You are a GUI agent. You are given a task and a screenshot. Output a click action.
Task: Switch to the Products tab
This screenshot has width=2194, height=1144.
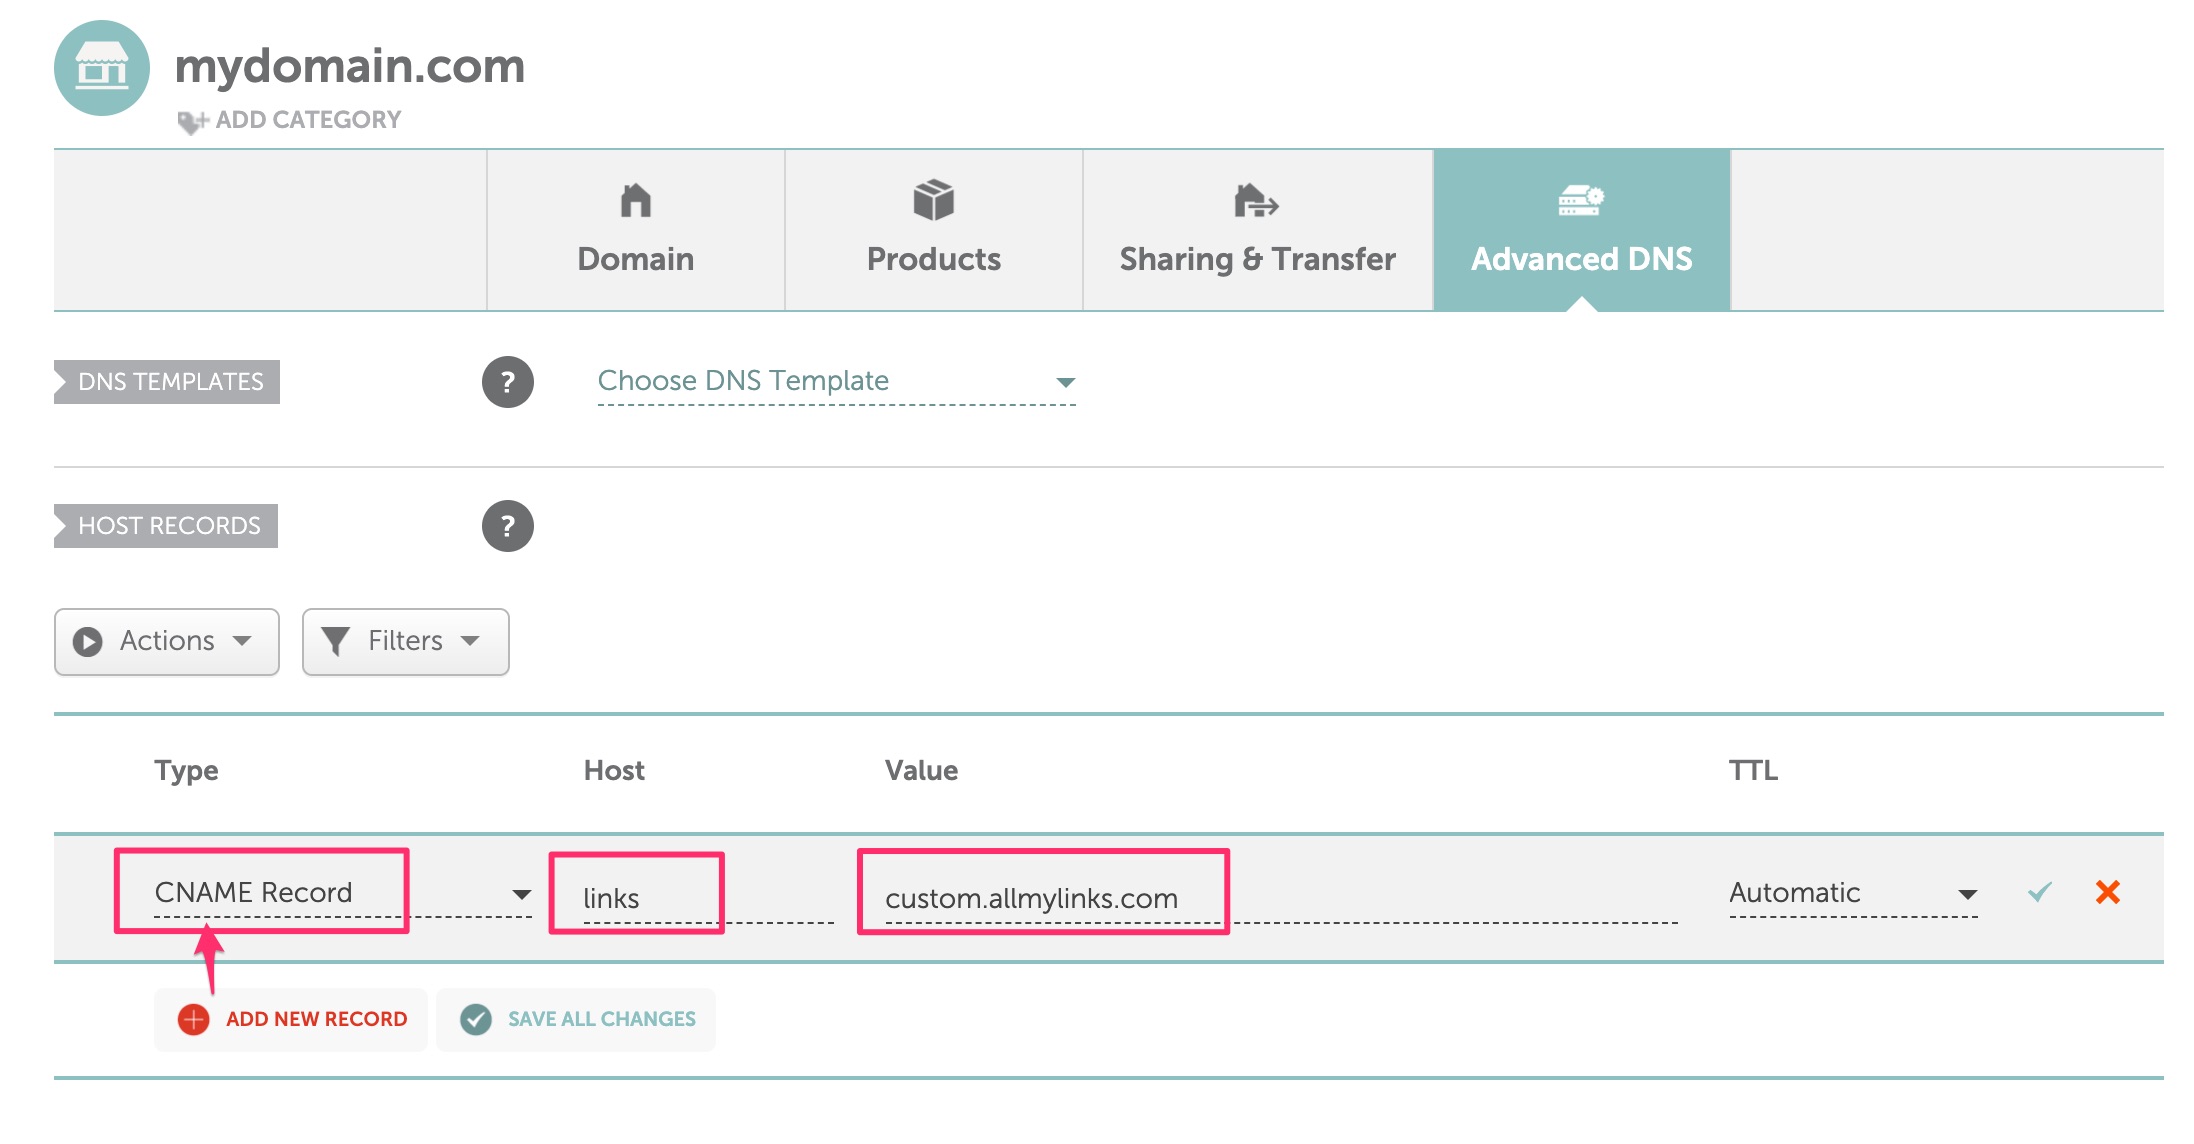click(x=934, y=230)
